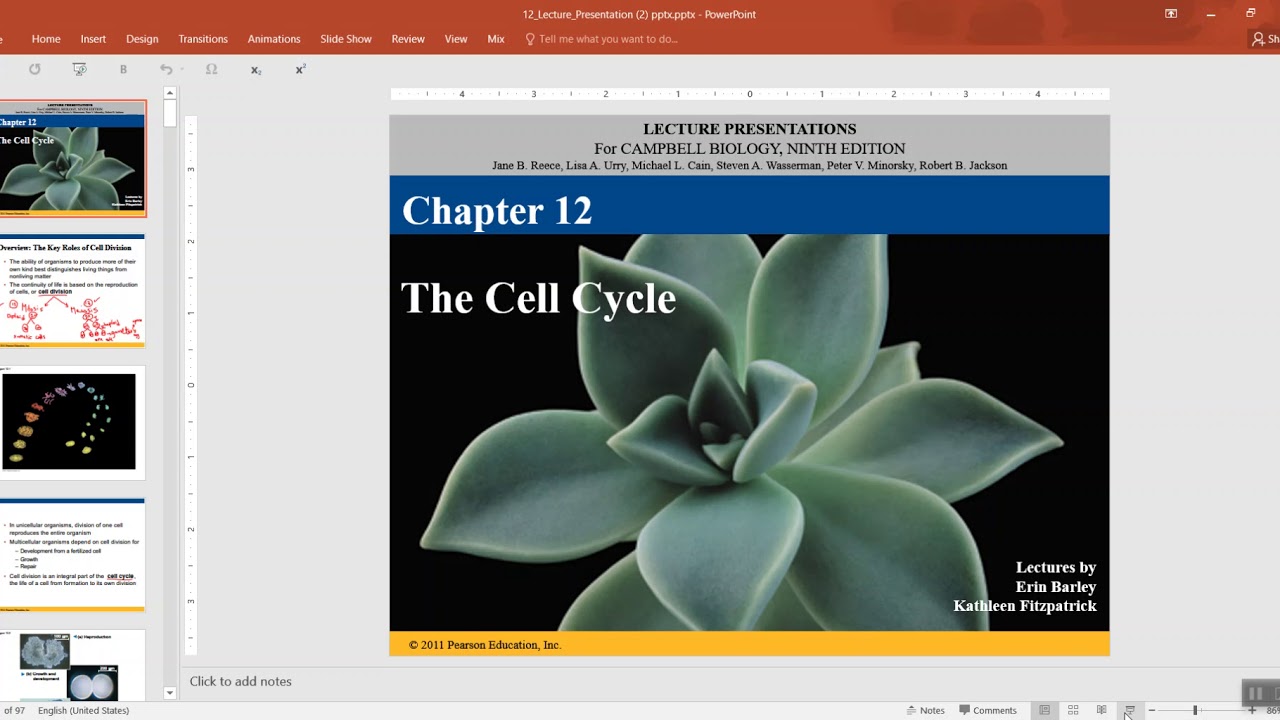Click the zoom out minus button

click(x=1151, y=710)
